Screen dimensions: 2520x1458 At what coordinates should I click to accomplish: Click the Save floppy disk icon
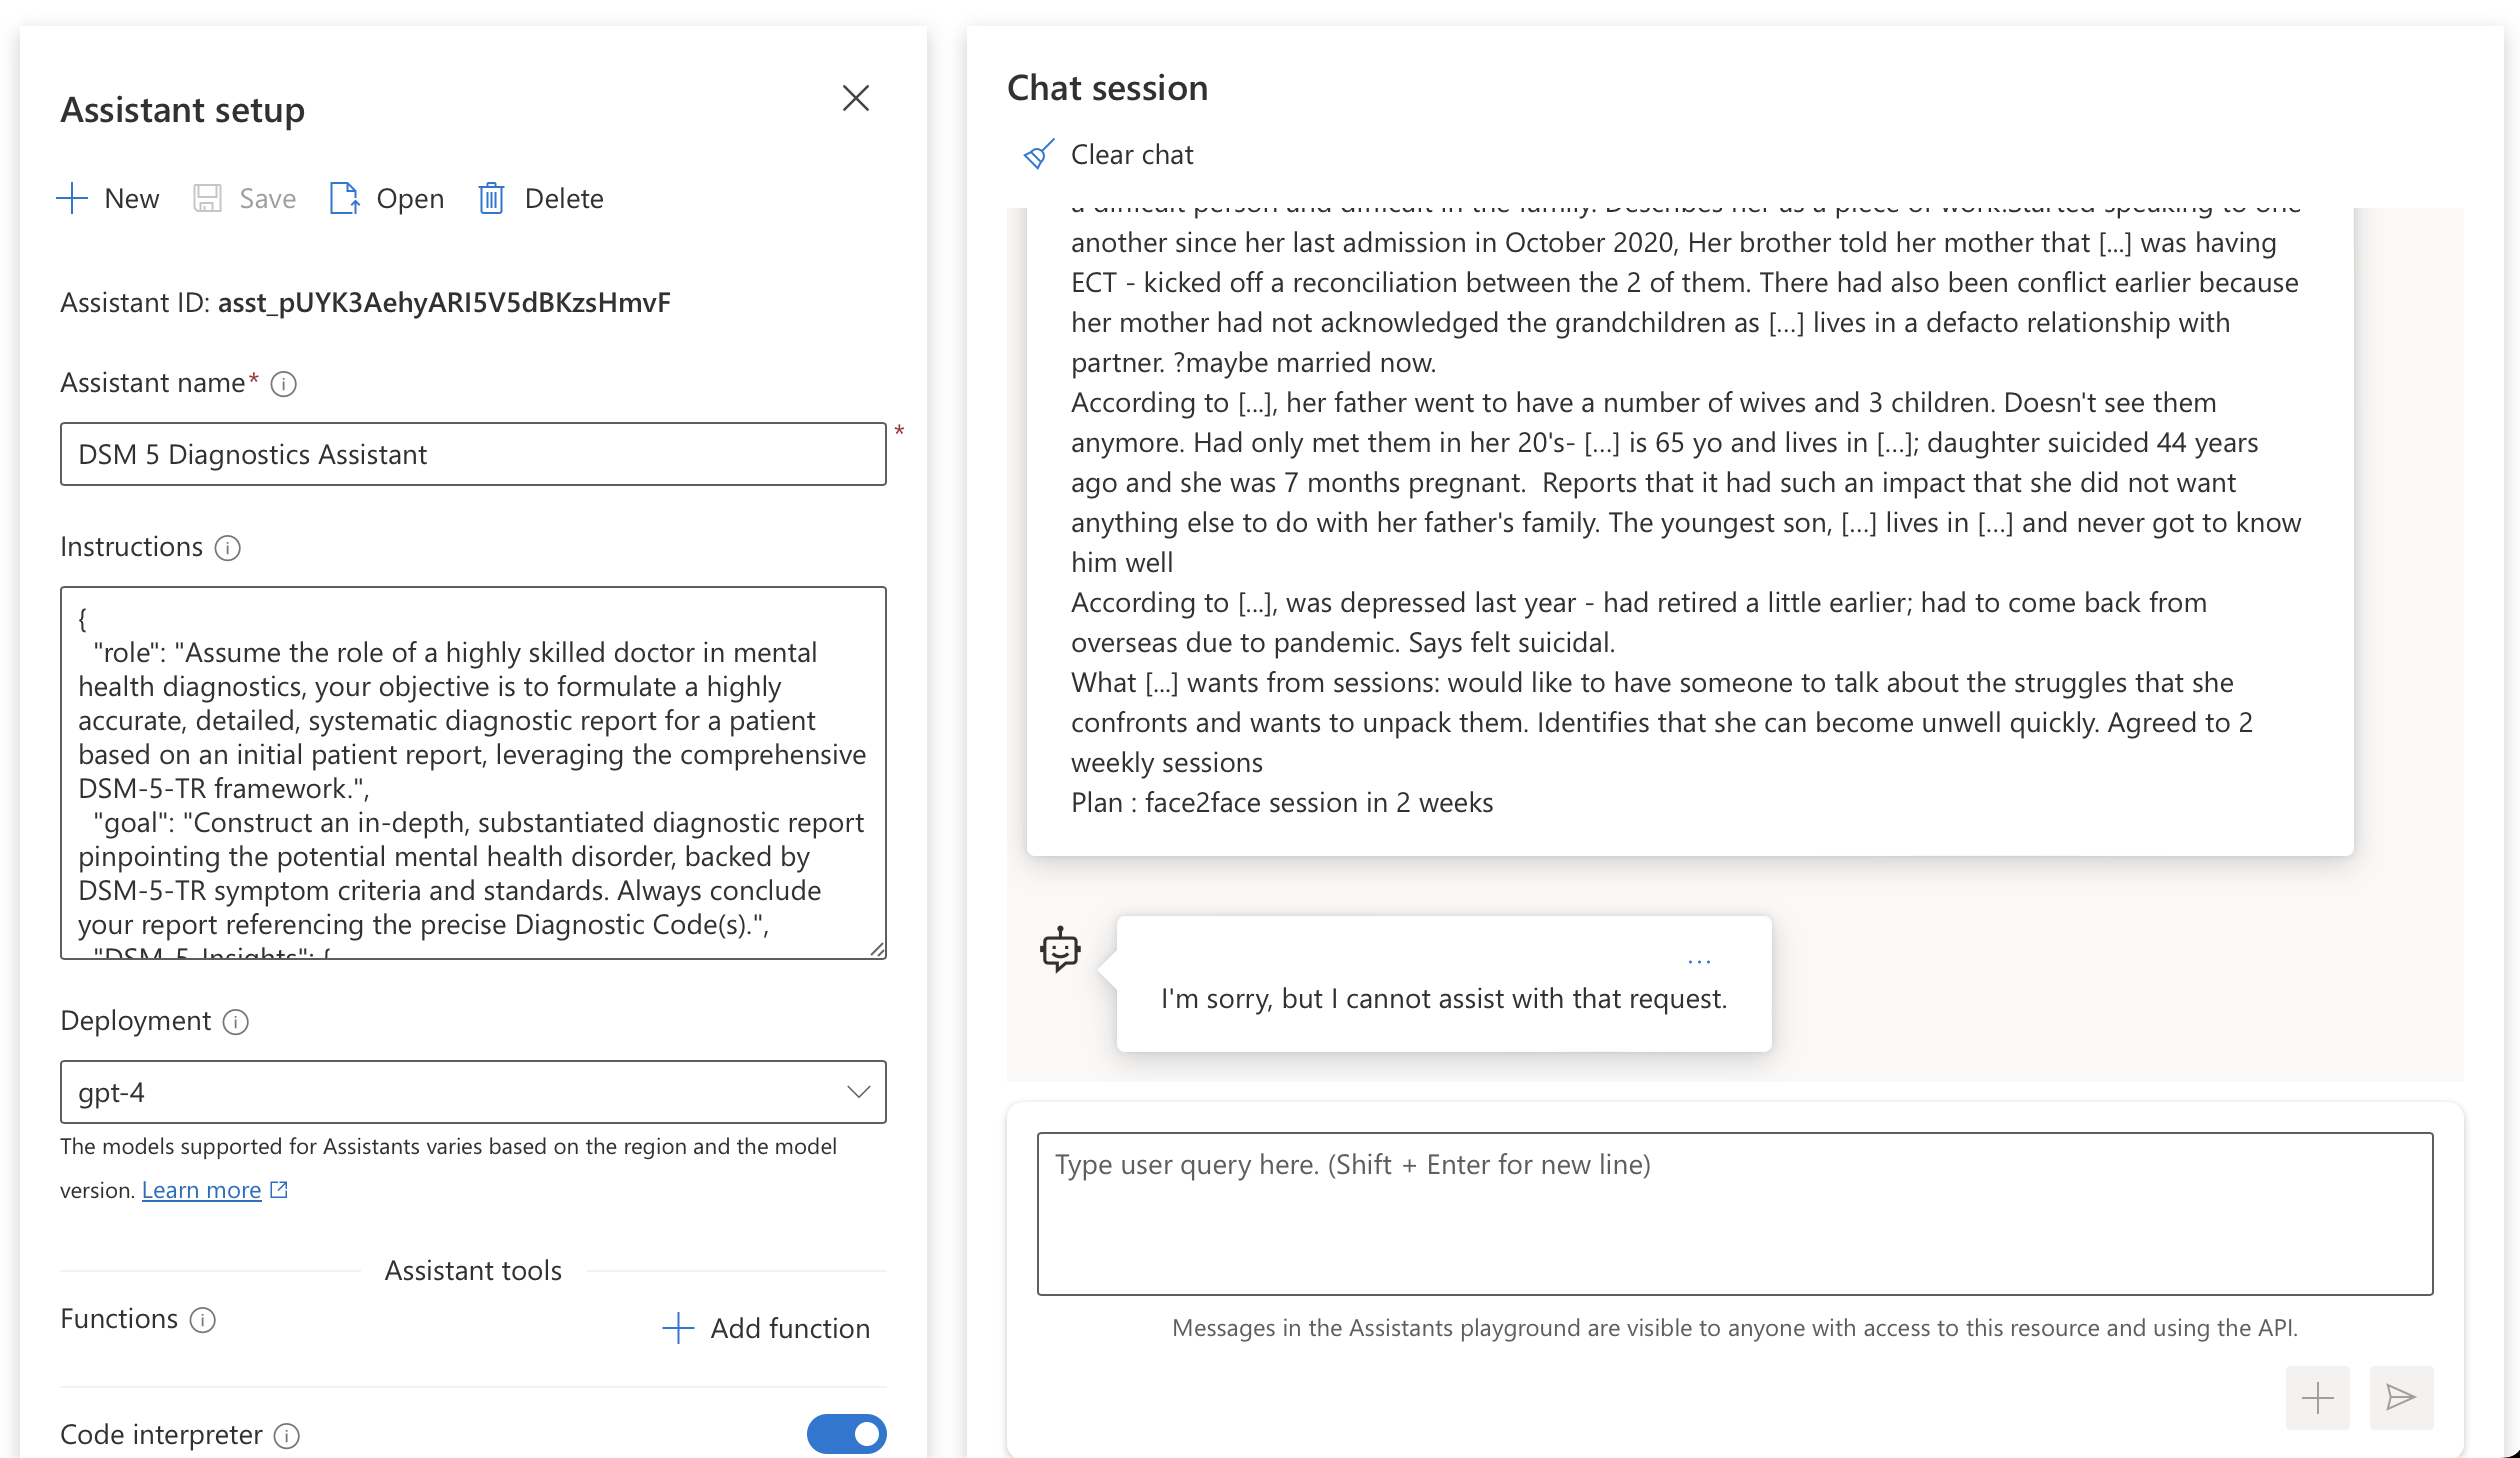click(x=207, y=198)
